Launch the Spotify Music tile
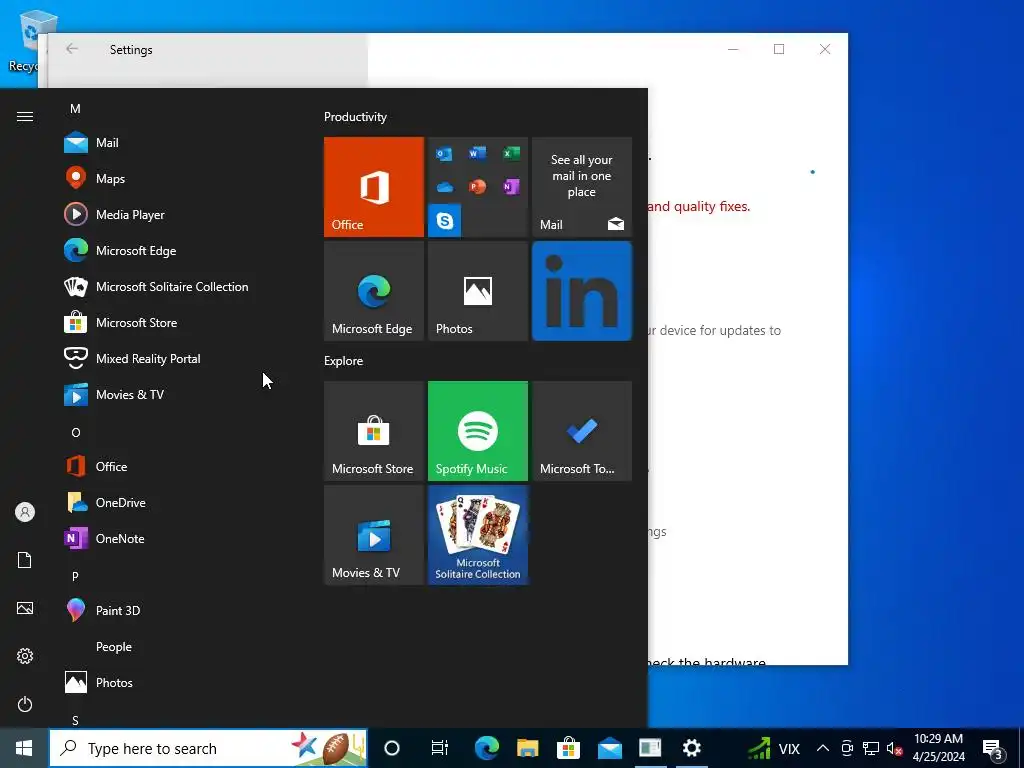This screenshot has height=768, width=1024. pos(478,431)
